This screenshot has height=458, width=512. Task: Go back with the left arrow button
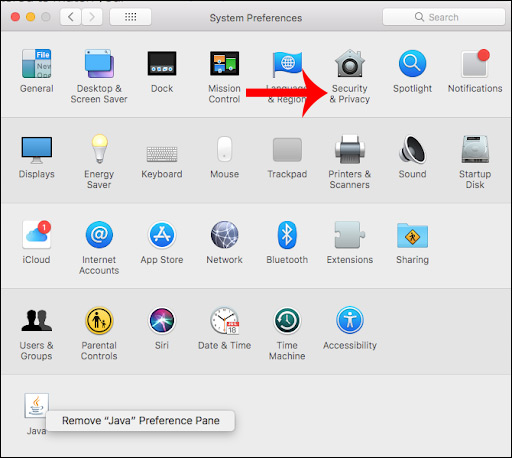[x=71, y=17]
